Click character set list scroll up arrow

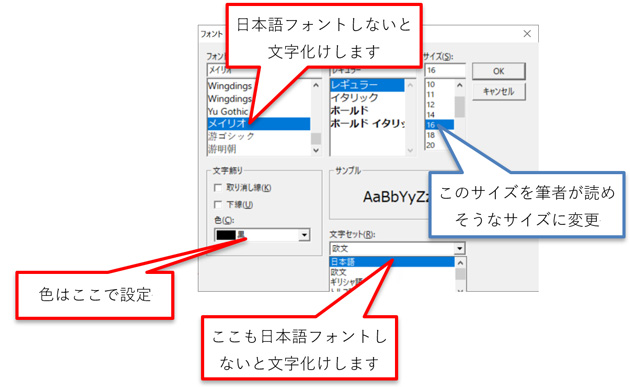point(460,262)
